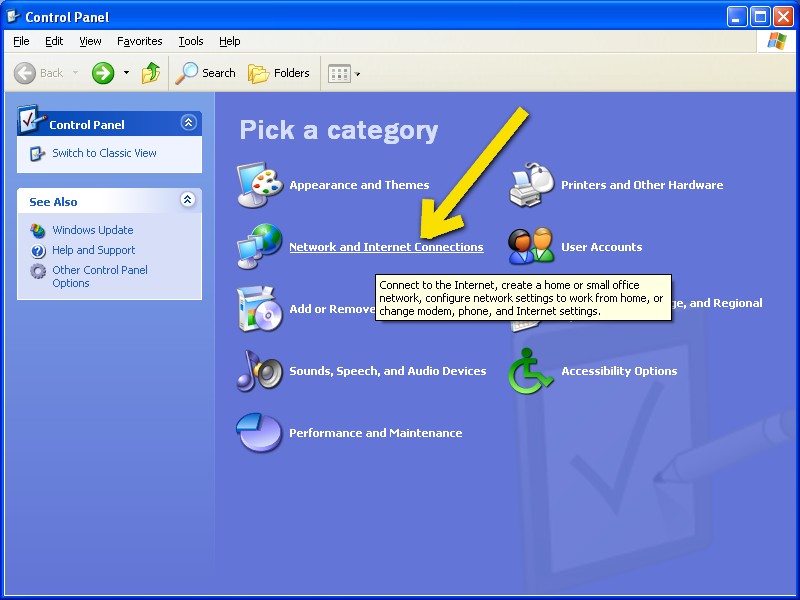Click the Up folder toolbar icon
Screen dimensions: 800x600
click(x=151, y=73)
